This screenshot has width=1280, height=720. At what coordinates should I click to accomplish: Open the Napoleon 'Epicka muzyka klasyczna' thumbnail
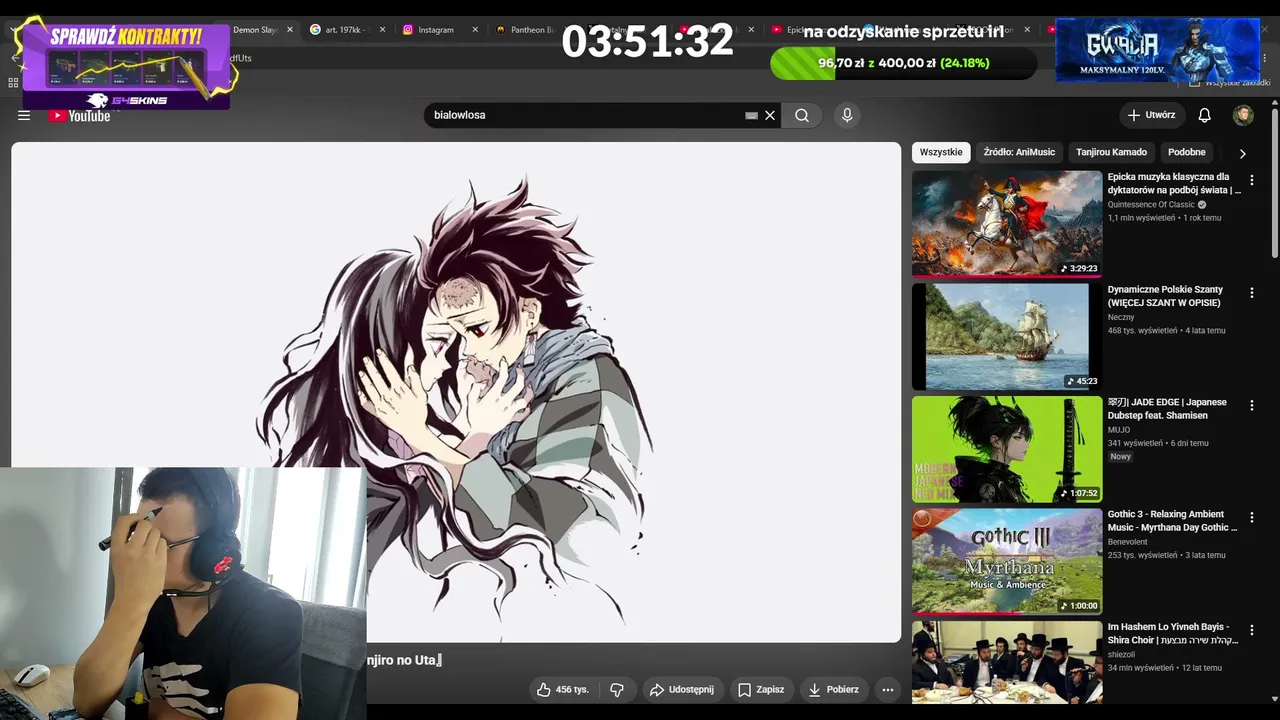[1007, 223]
